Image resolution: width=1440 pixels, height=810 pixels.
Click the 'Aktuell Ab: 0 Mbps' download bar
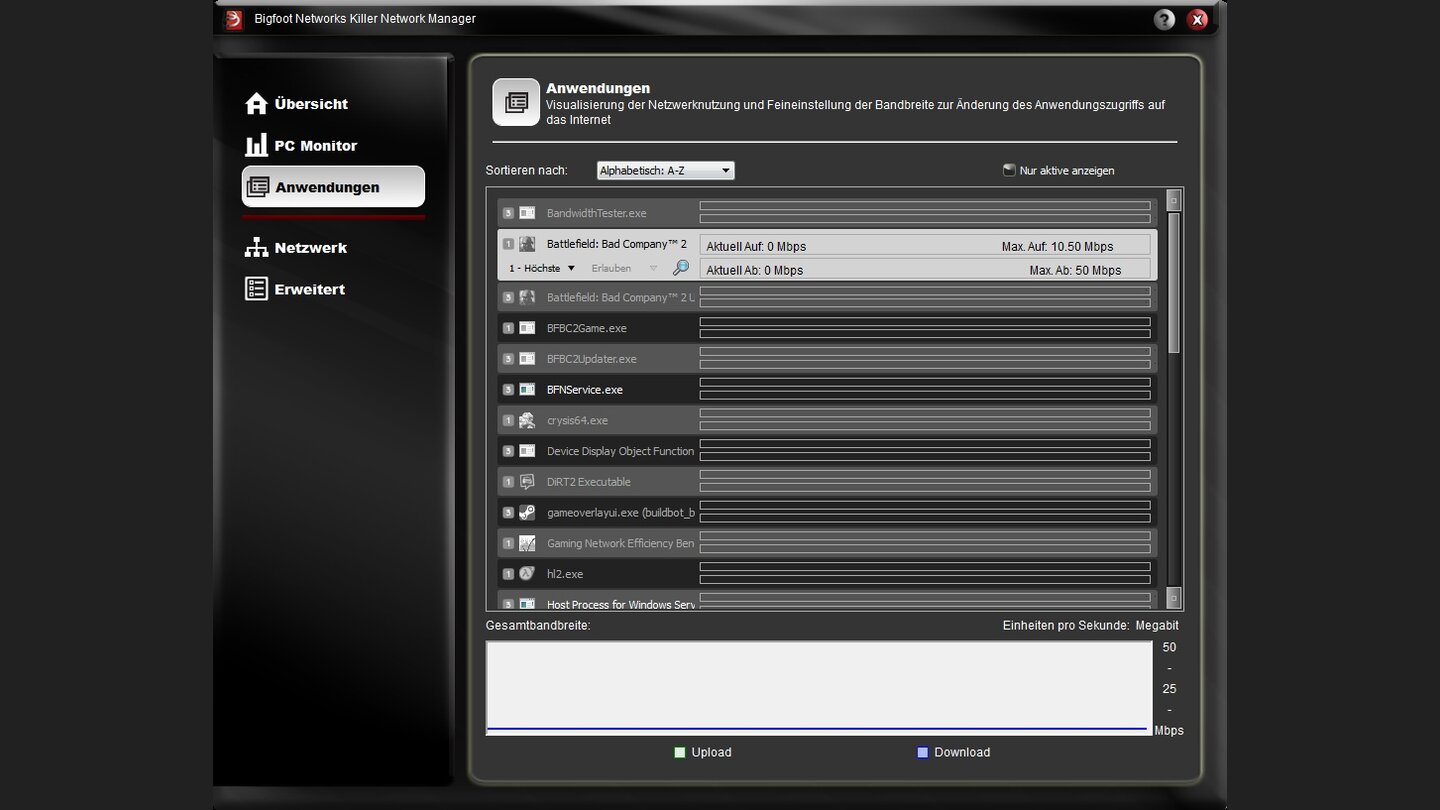pos(925,270)
